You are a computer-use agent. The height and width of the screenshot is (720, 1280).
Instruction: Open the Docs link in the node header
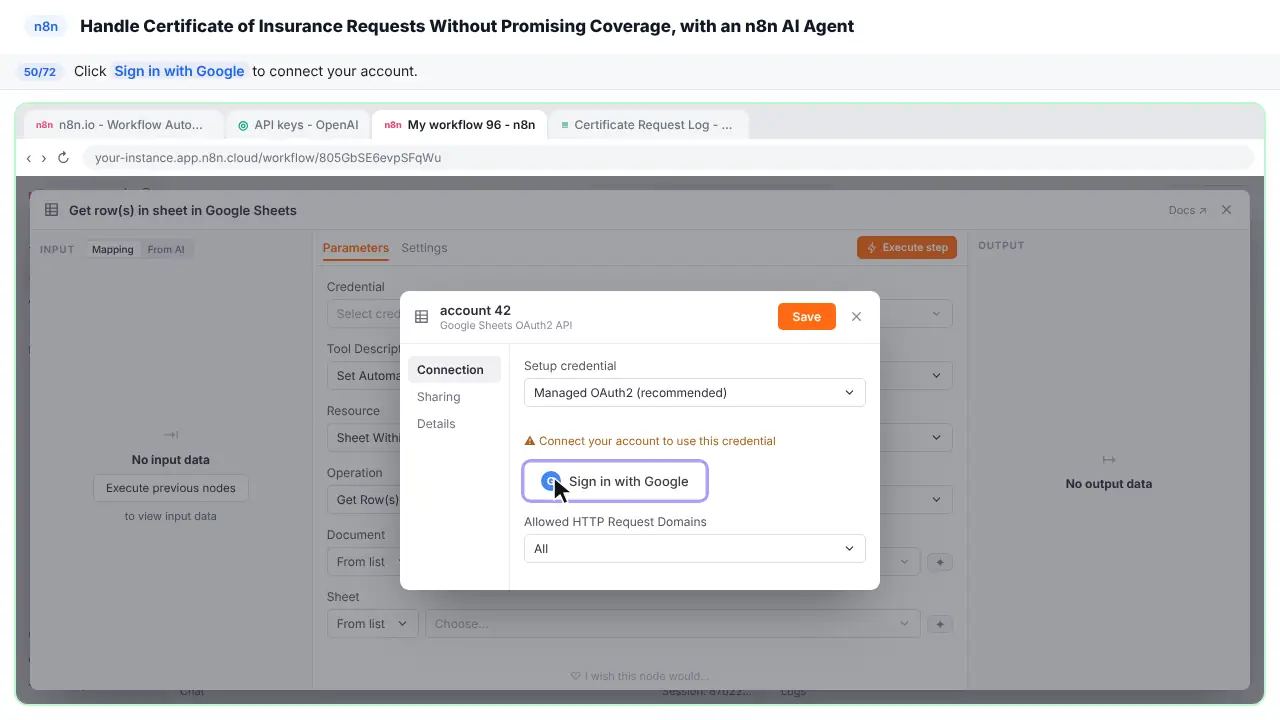click(x=1187, y=211)
